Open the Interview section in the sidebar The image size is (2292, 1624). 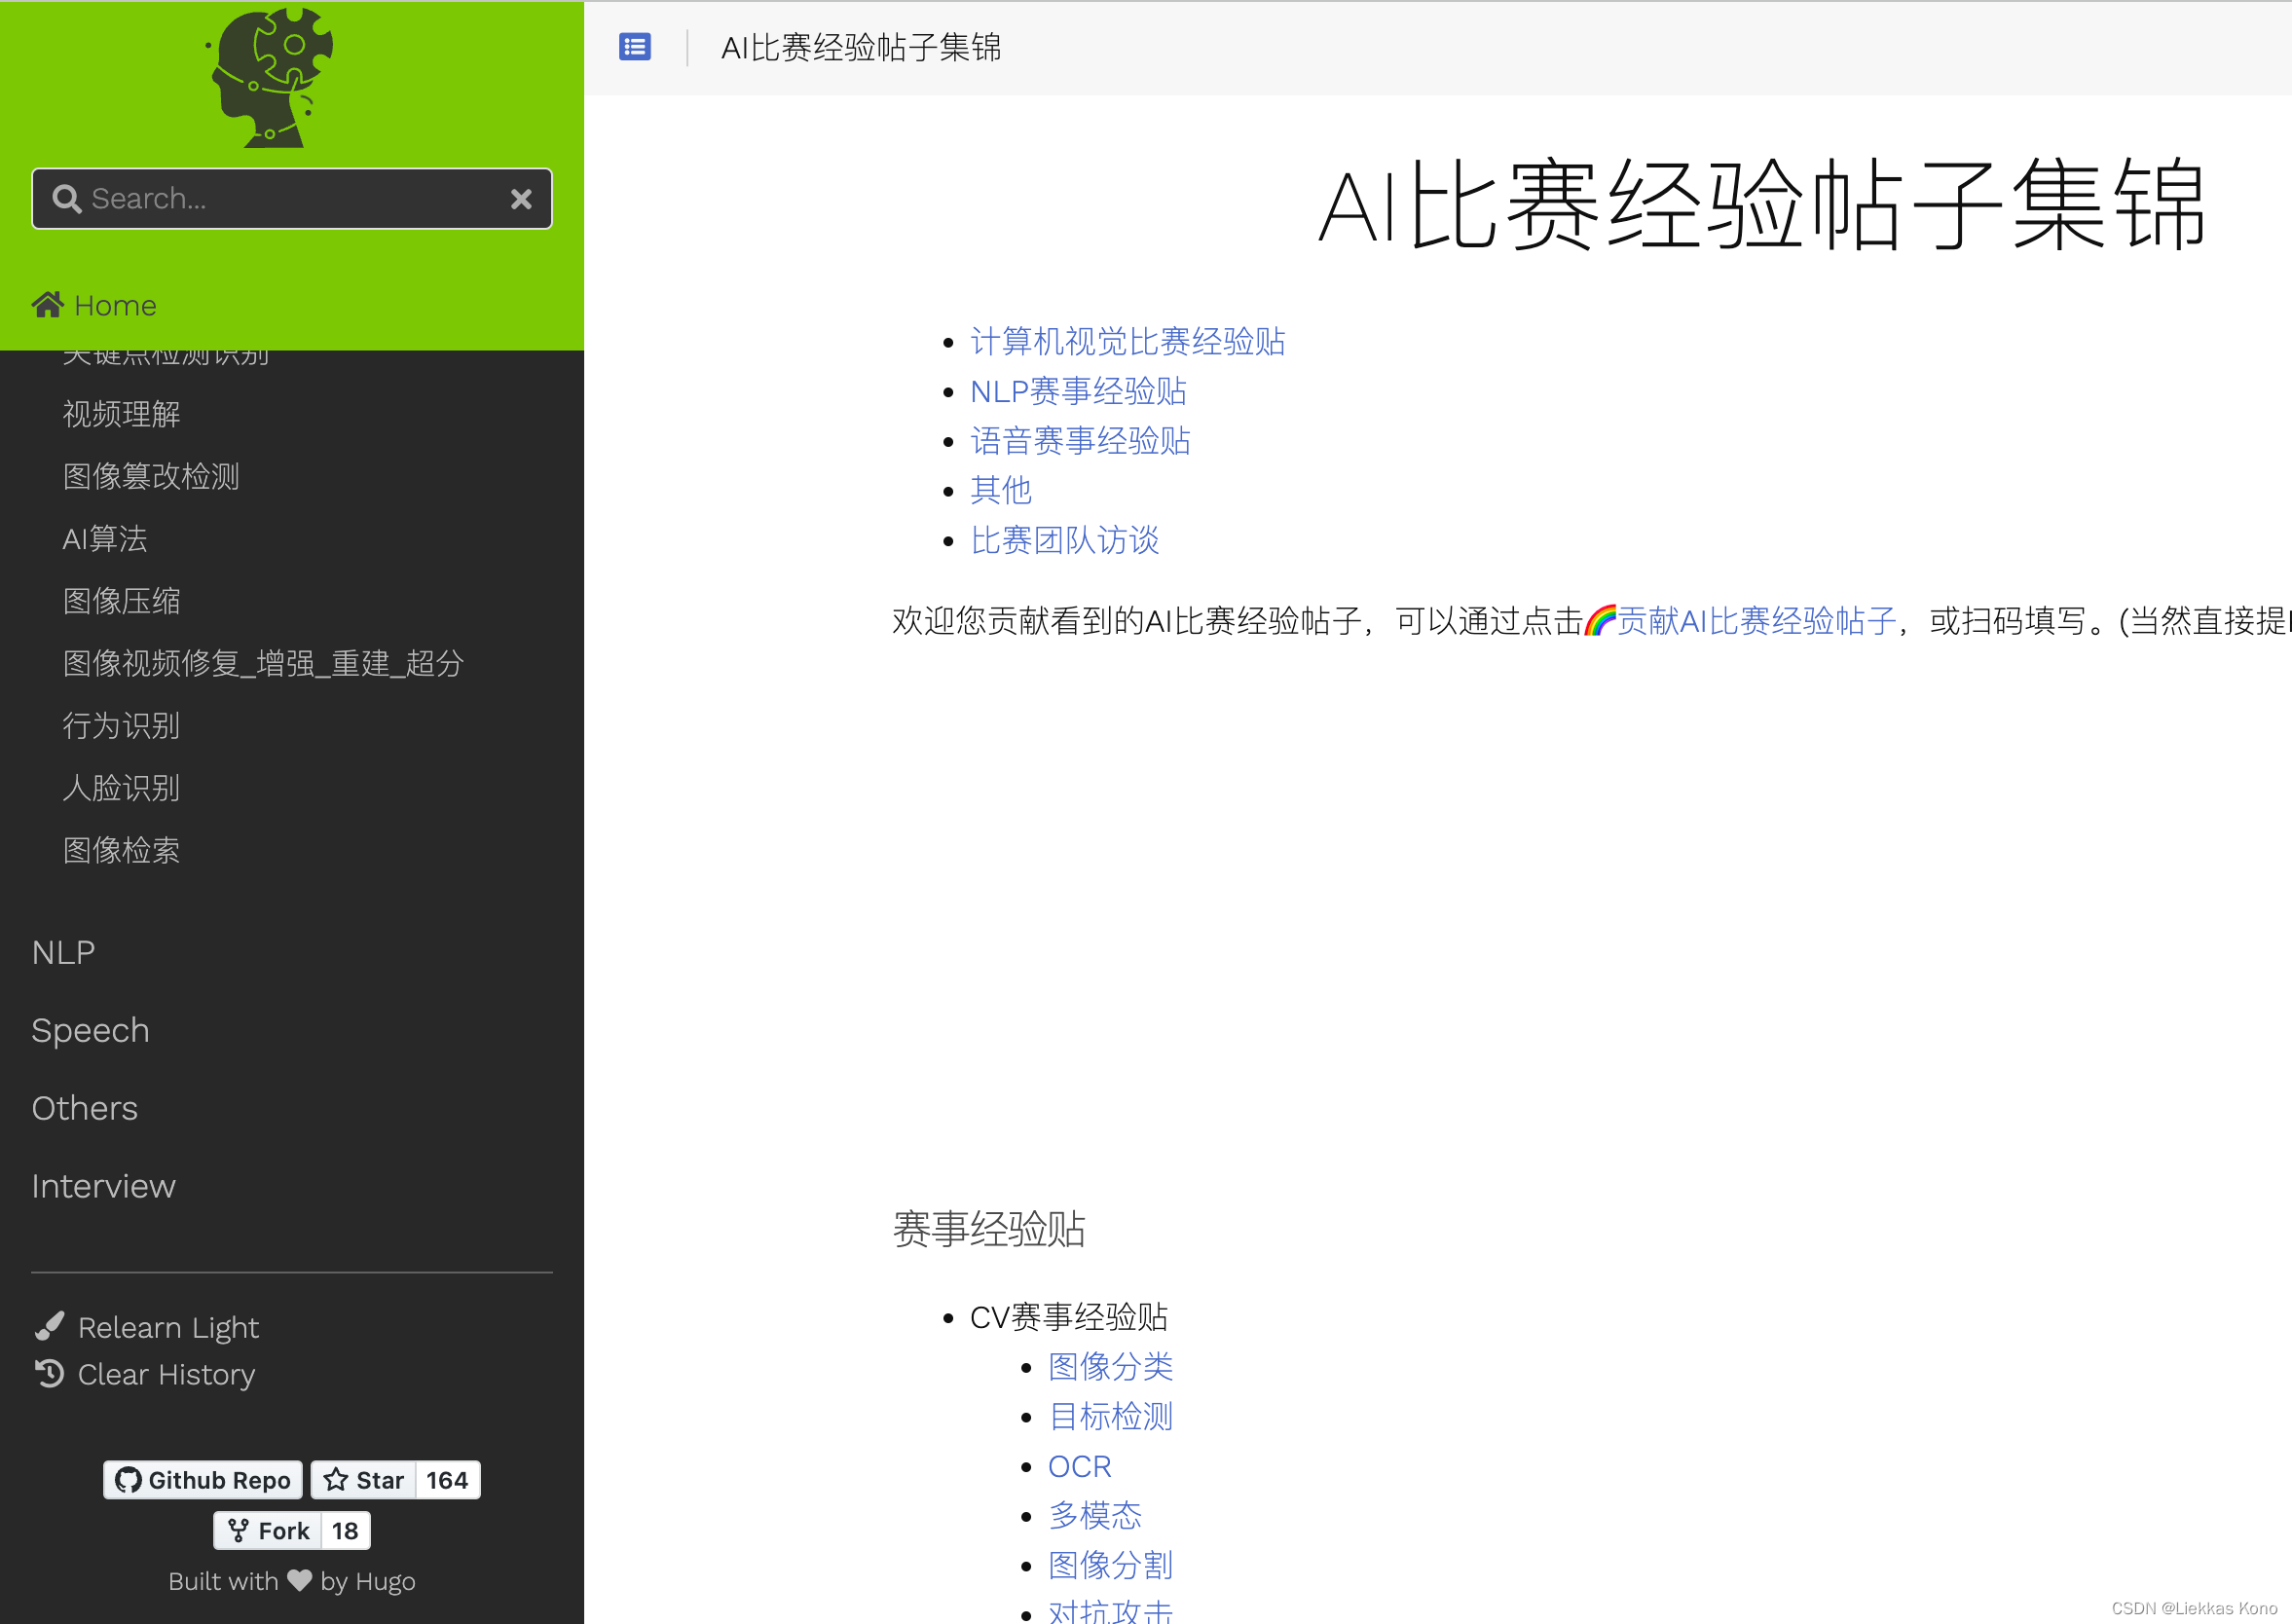[103, 1185]
